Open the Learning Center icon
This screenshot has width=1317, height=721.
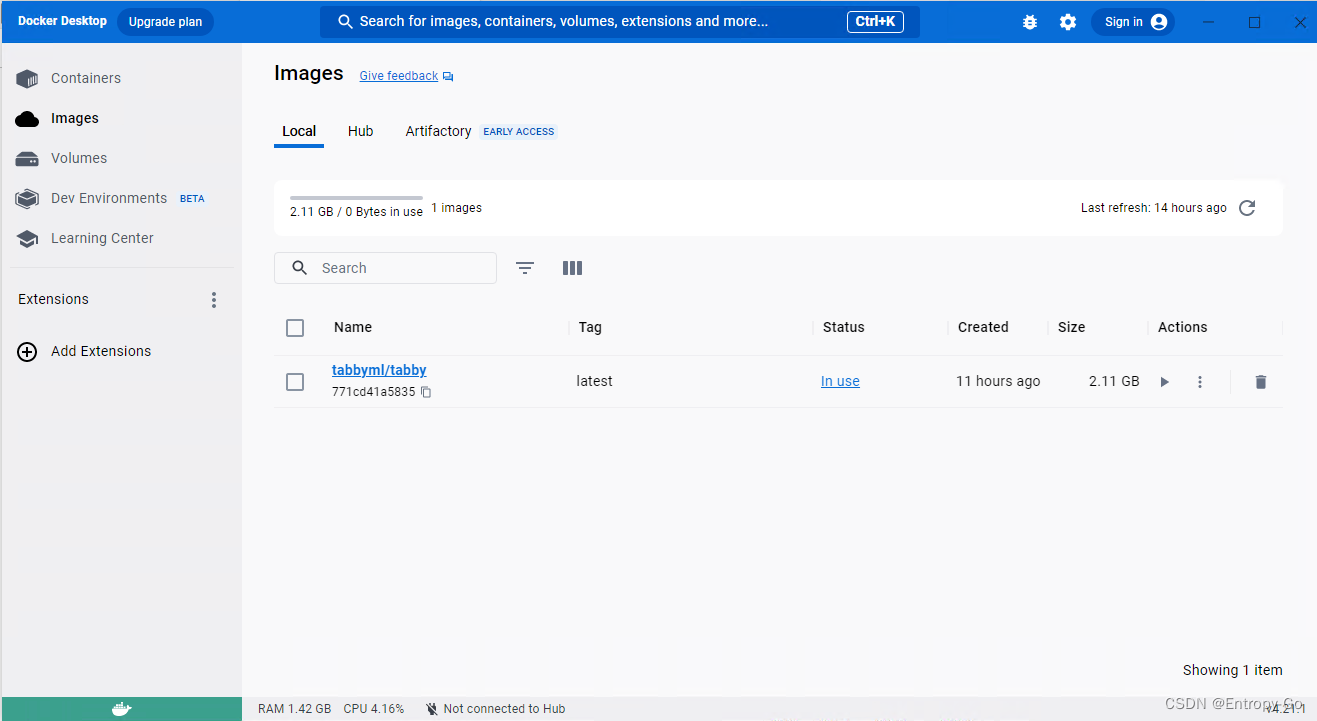pyautogui.click(x=27, y=238)
